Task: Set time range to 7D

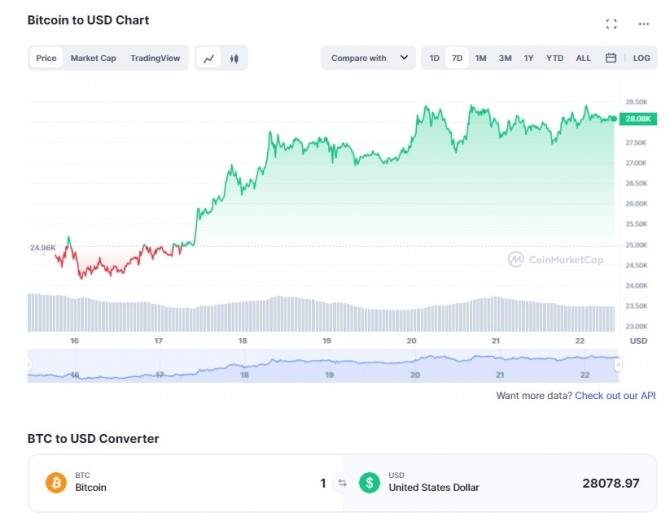Action: coord(457,58)
